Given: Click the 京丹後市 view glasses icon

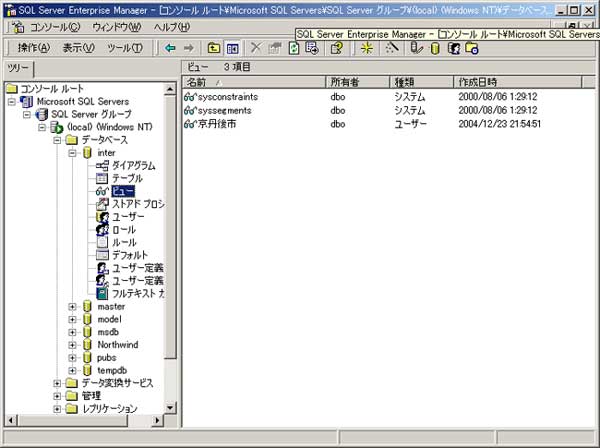Looking at the screenshot, I should pos(190,124).
